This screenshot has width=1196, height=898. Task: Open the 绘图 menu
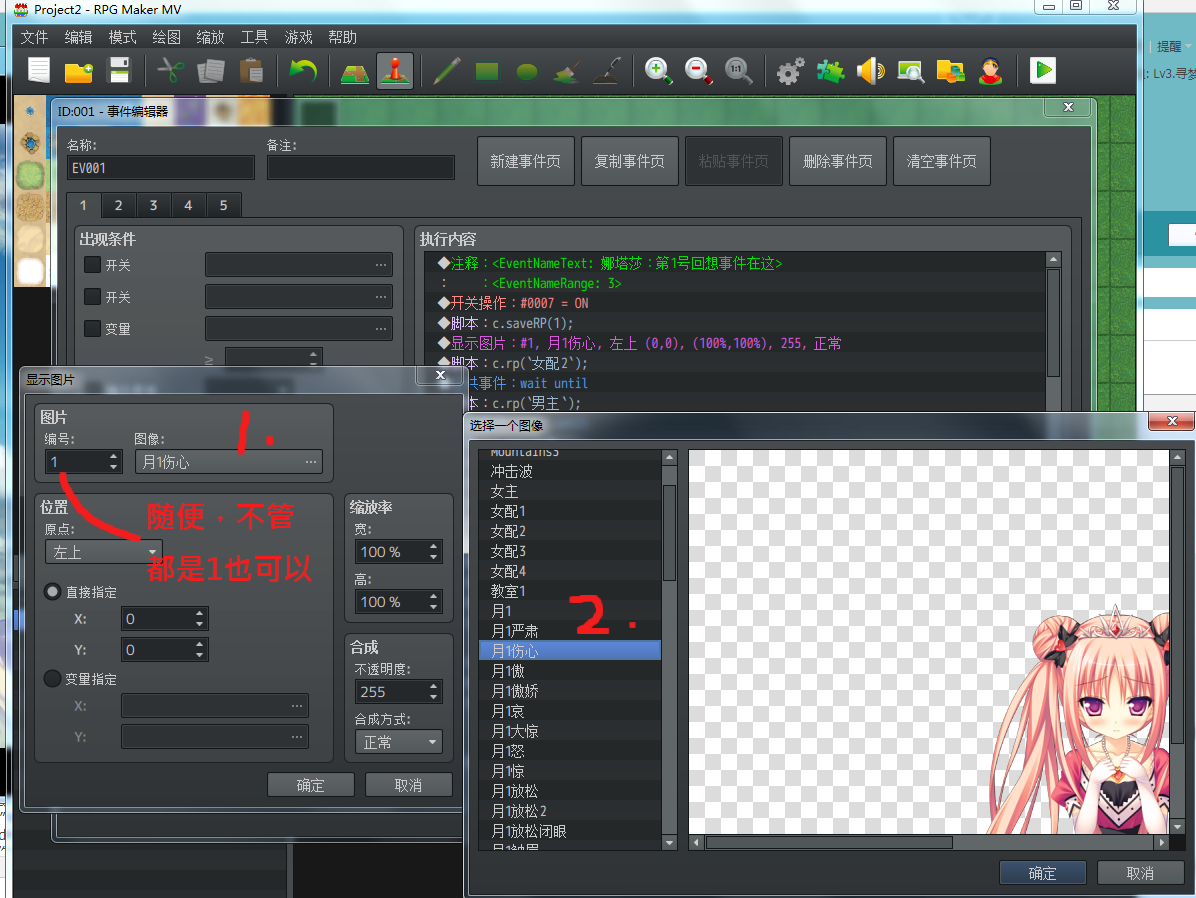(166, 37)
